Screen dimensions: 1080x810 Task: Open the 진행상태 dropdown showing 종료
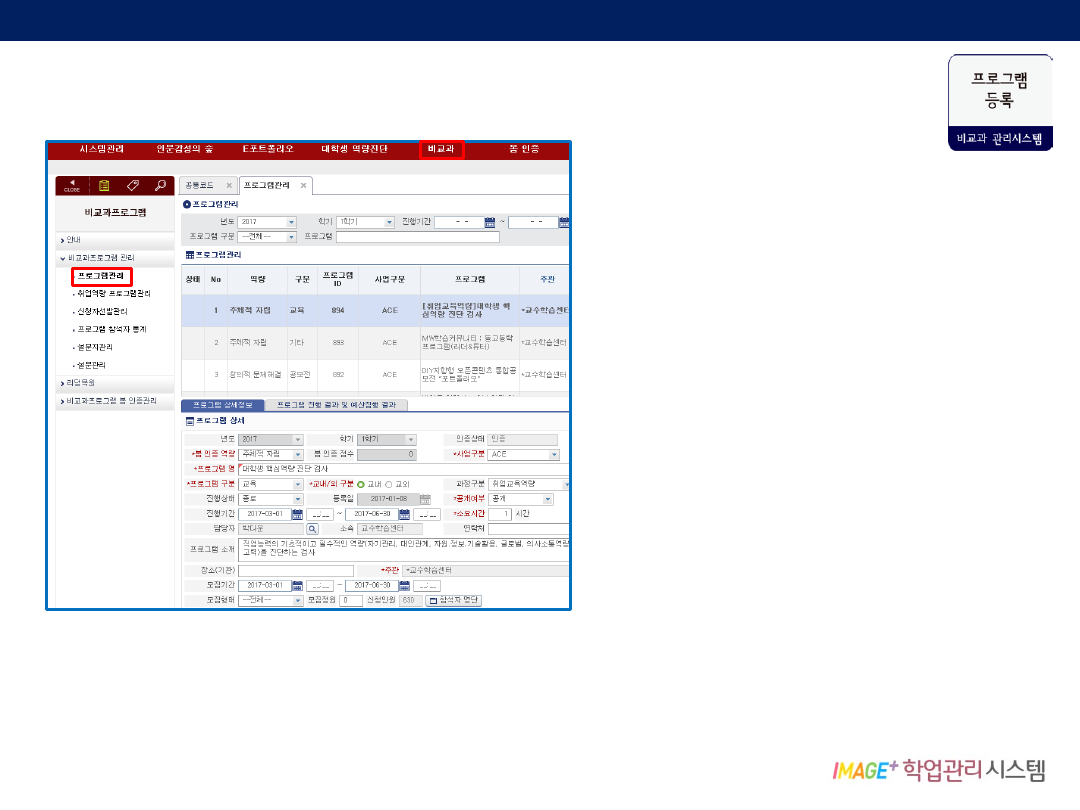(x=297, y=498)
